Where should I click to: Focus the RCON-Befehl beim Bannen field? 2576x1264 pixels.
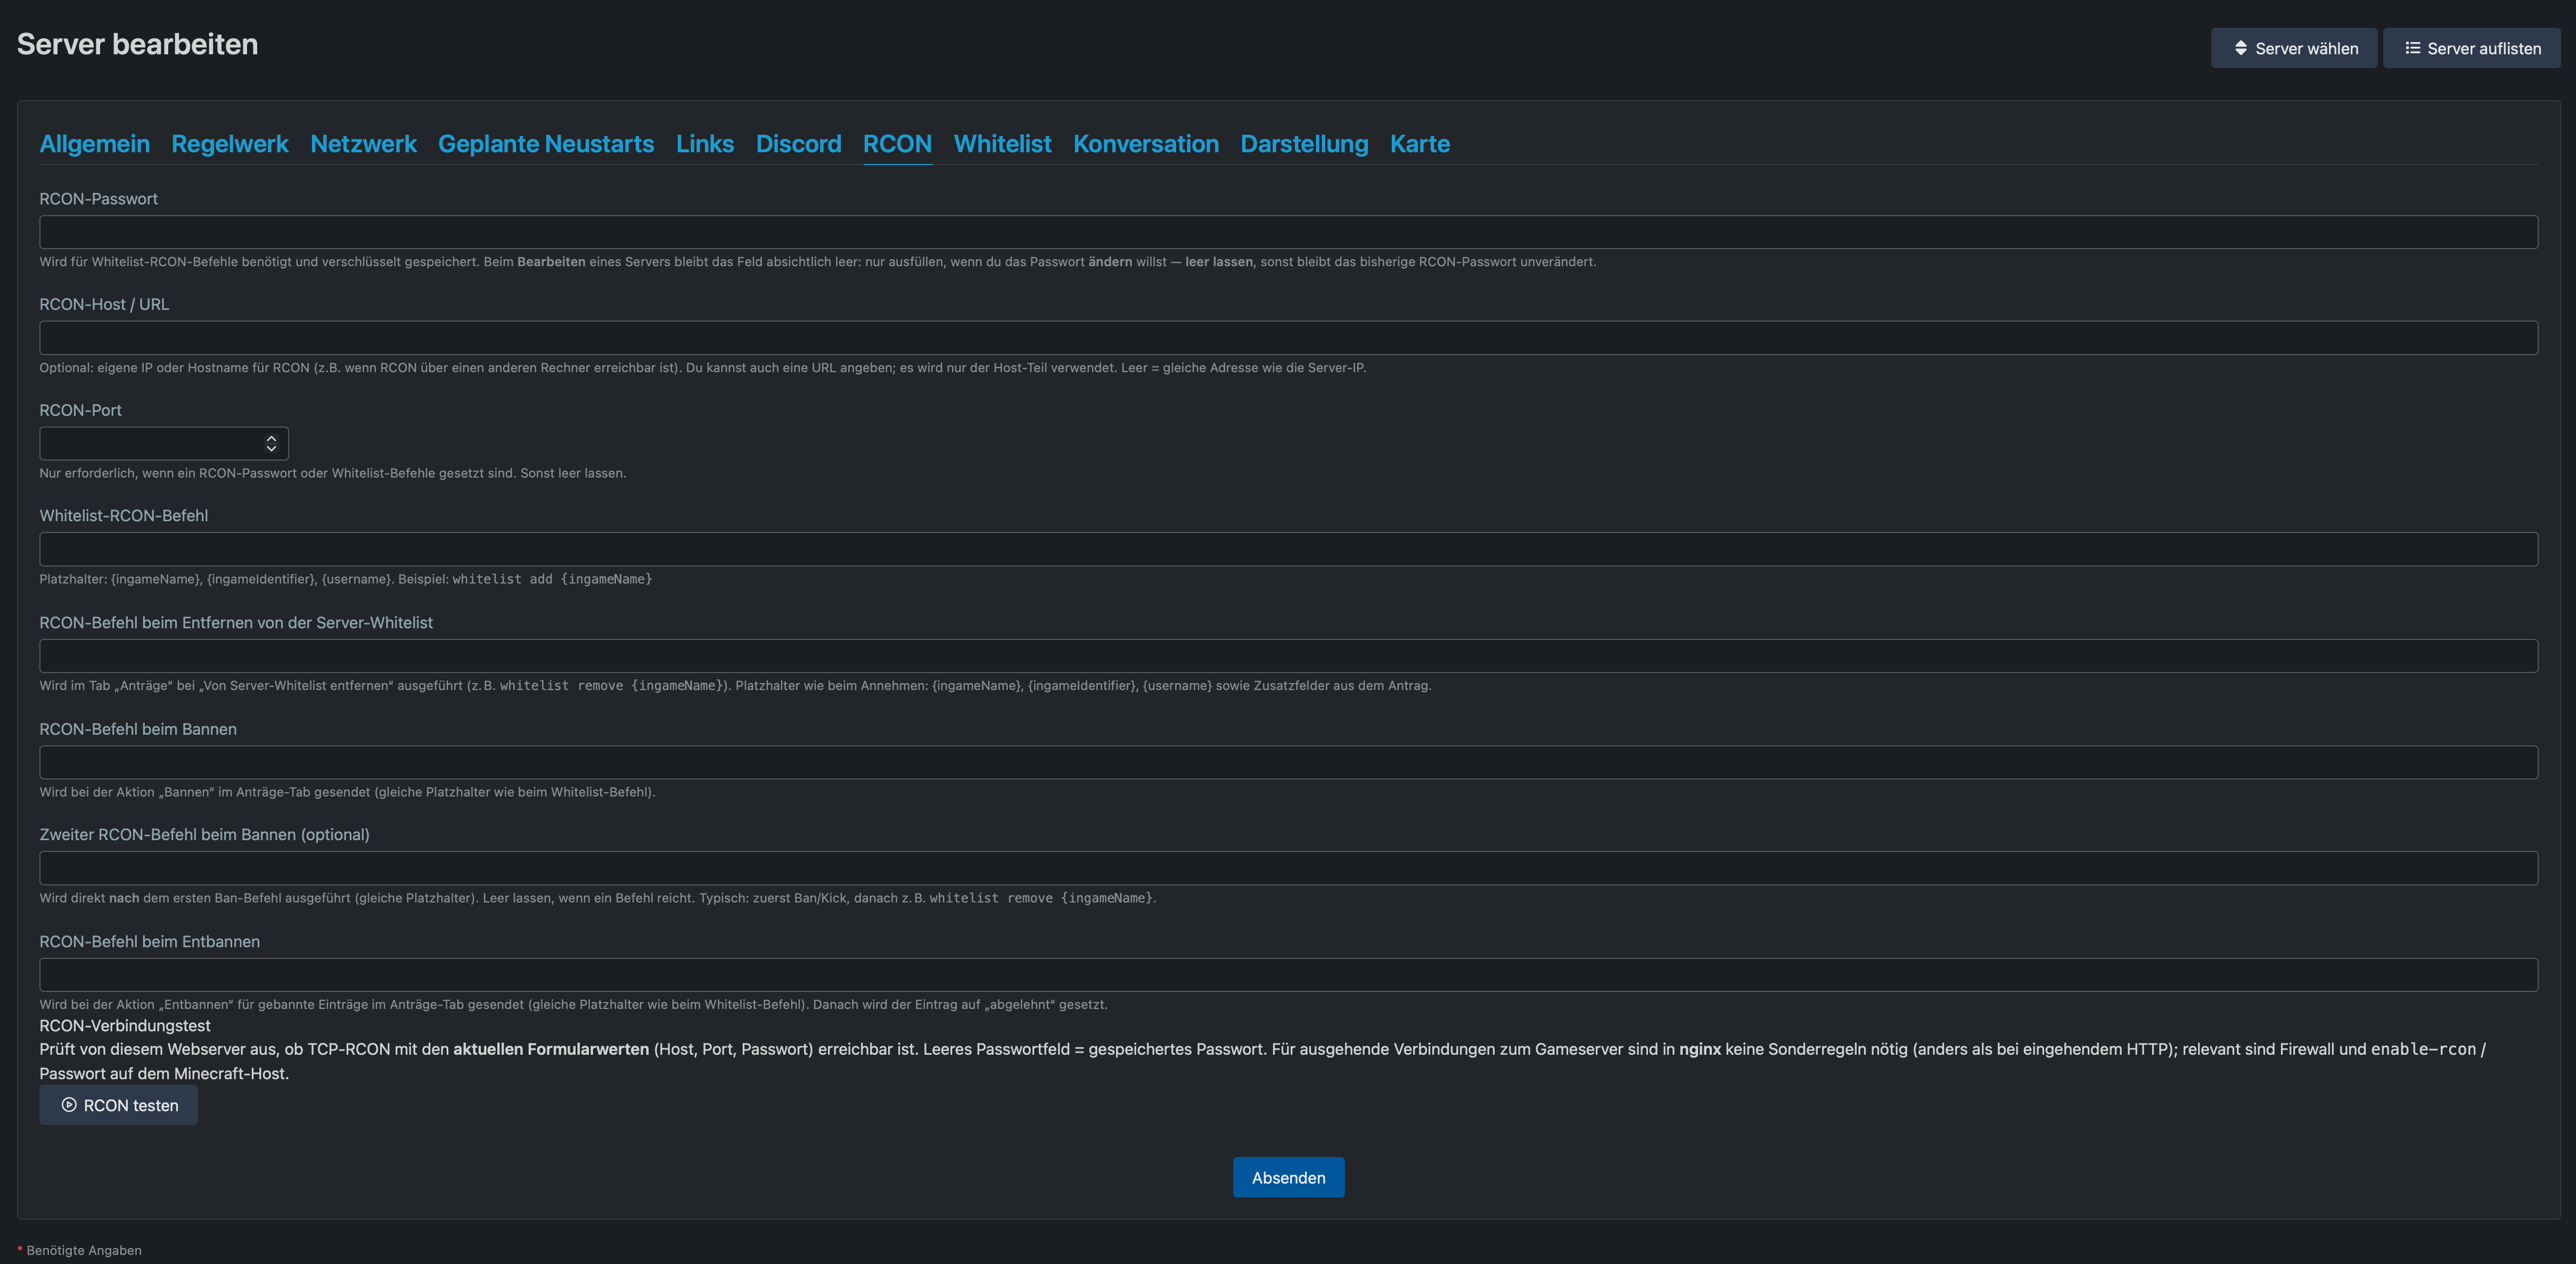(x=1288, y=762)
